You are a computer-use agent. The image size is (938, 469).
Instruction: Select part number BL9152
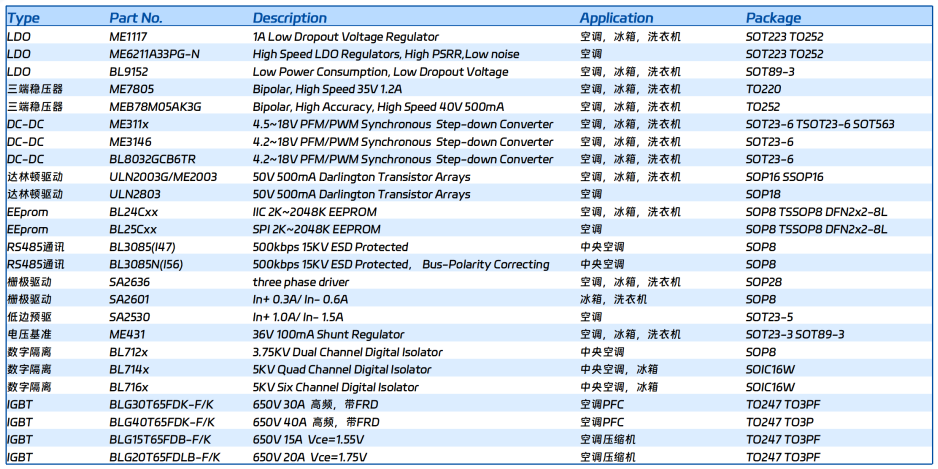pyautogui.click(x=127, y=72)
